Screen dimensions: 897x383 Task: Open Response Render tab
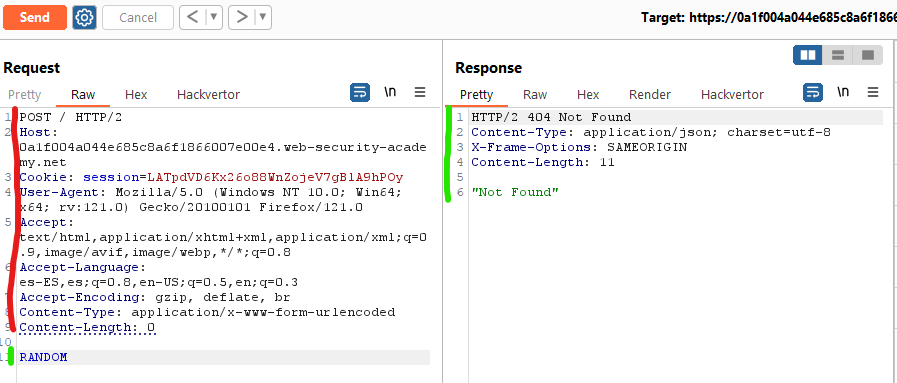(650, 95)
